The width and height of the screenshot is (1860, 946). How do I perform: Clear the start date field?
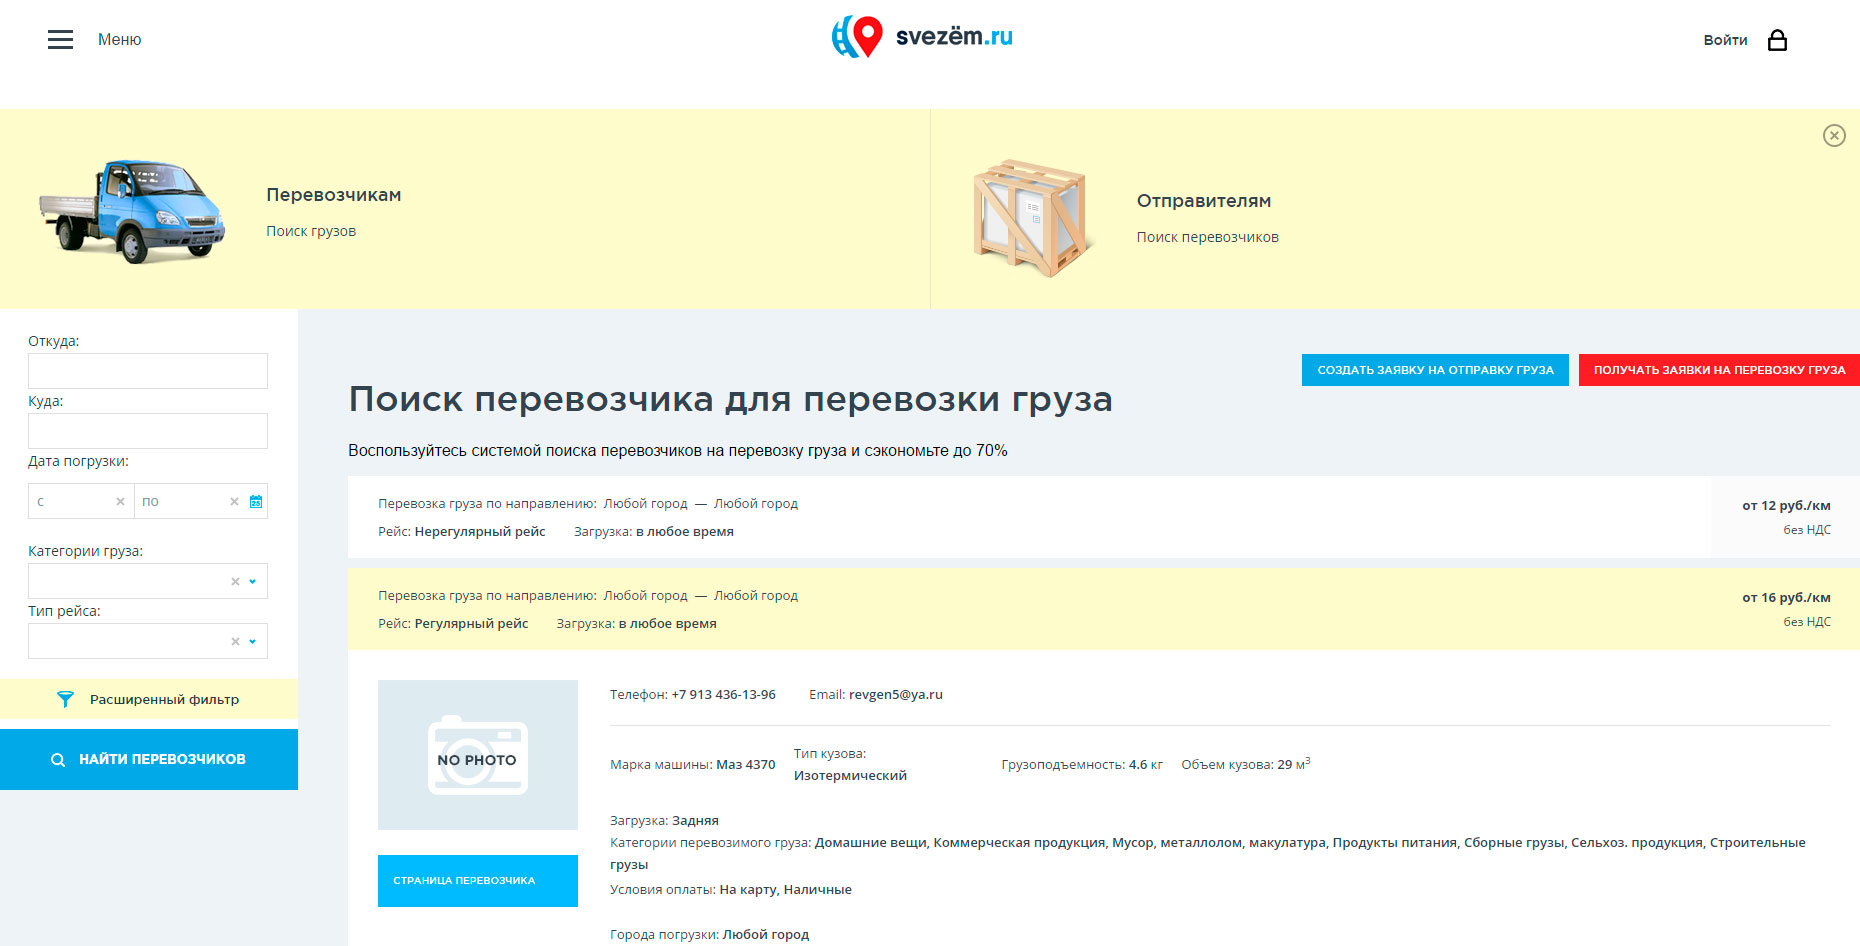(120, 501)
